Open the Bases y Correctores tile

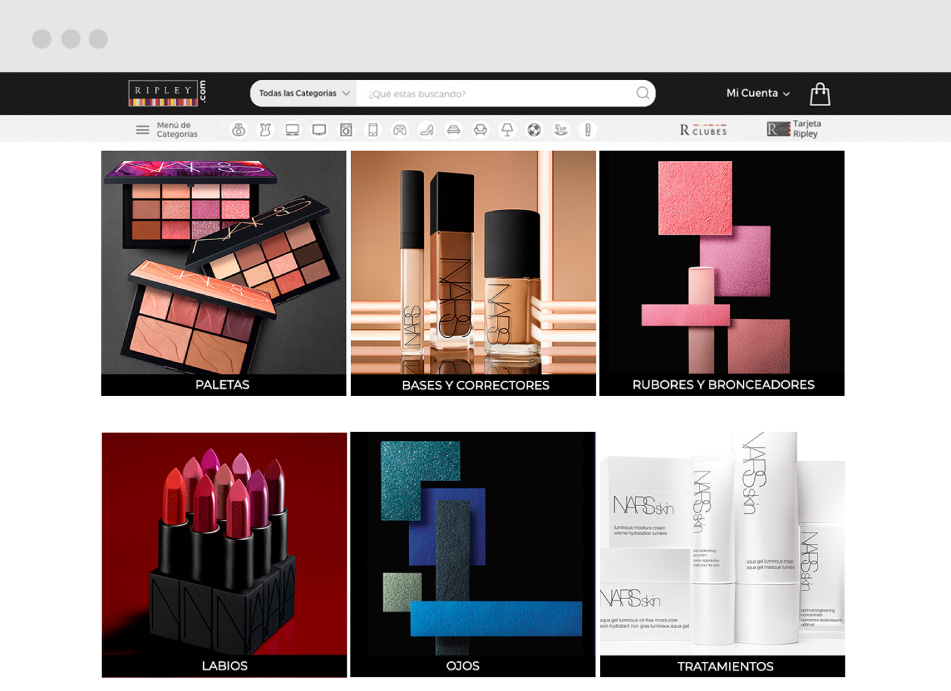click(474, 273)
